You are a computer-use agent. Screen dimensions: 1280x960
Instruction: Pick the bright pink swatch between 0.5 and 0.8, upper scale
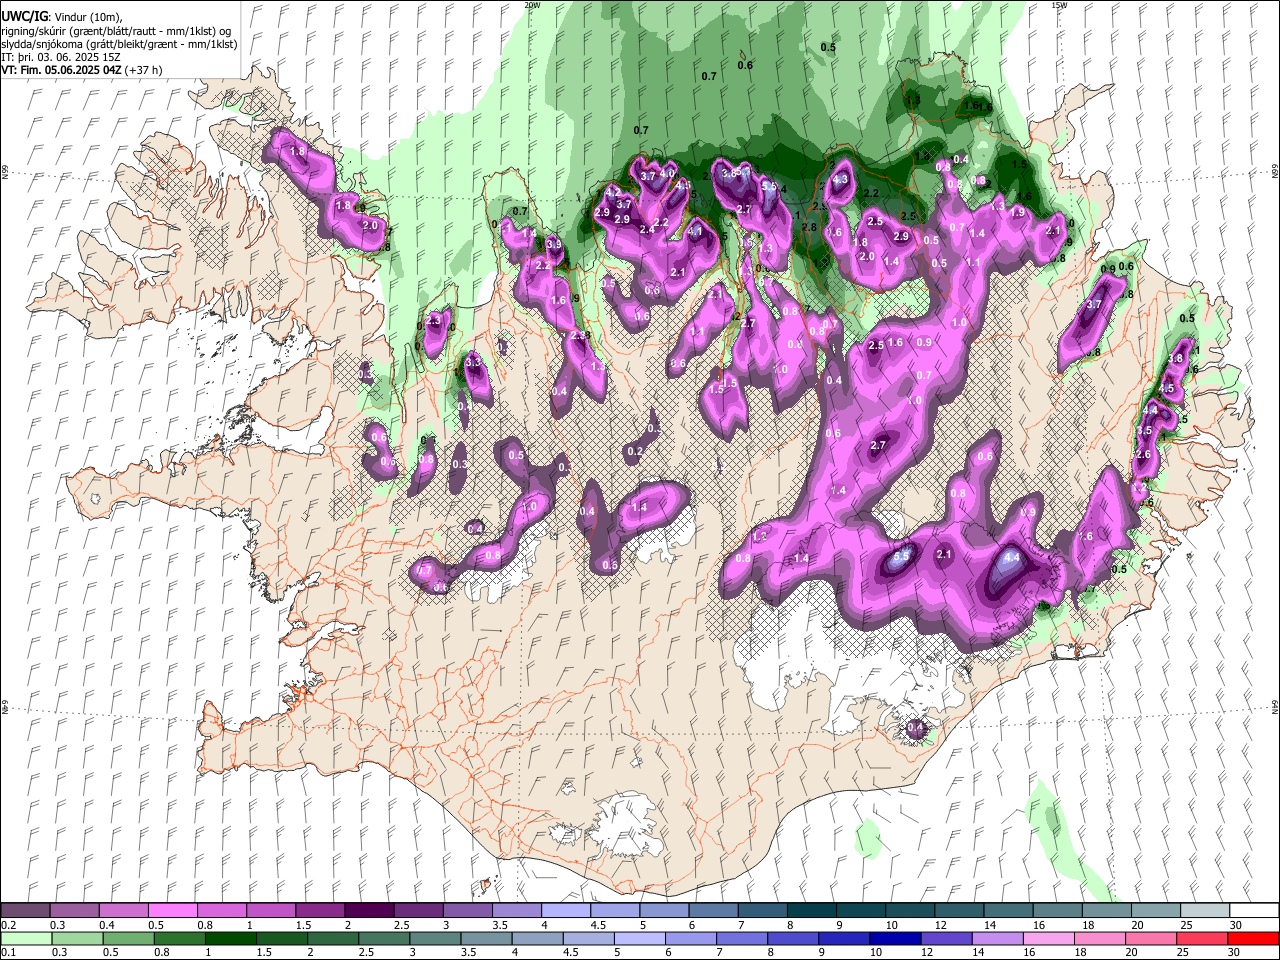click(173, 911)
